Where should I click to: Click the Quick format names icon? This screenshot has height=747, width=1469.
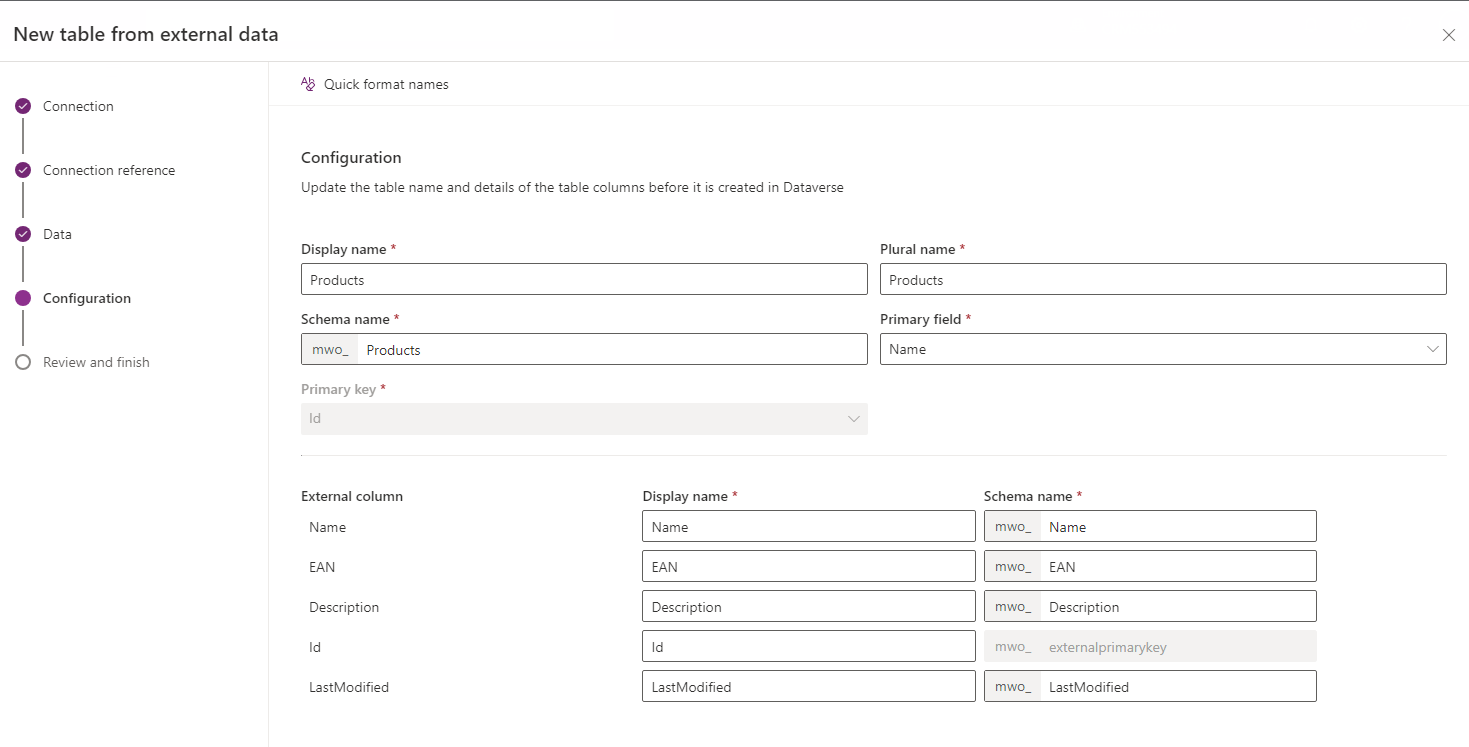[x=308, y=84]
